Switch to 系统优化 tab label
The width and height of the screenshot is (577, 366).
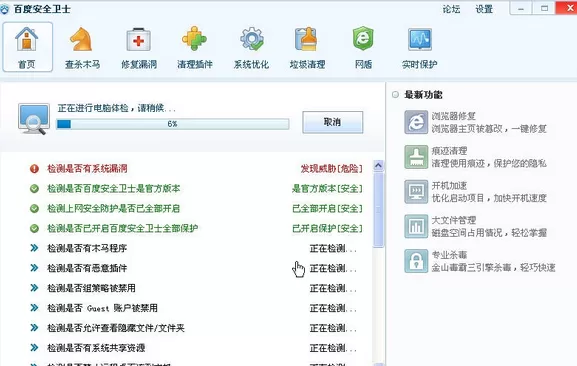[251, 64]
